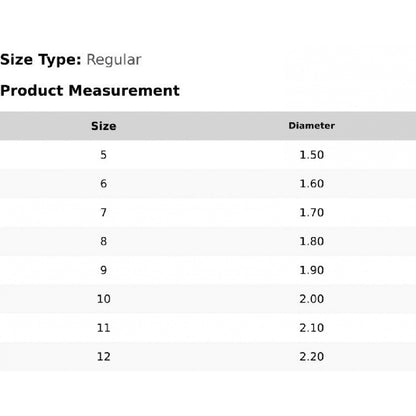
Task: Click the 1.80 diameter value
Action: pos(312,241)
